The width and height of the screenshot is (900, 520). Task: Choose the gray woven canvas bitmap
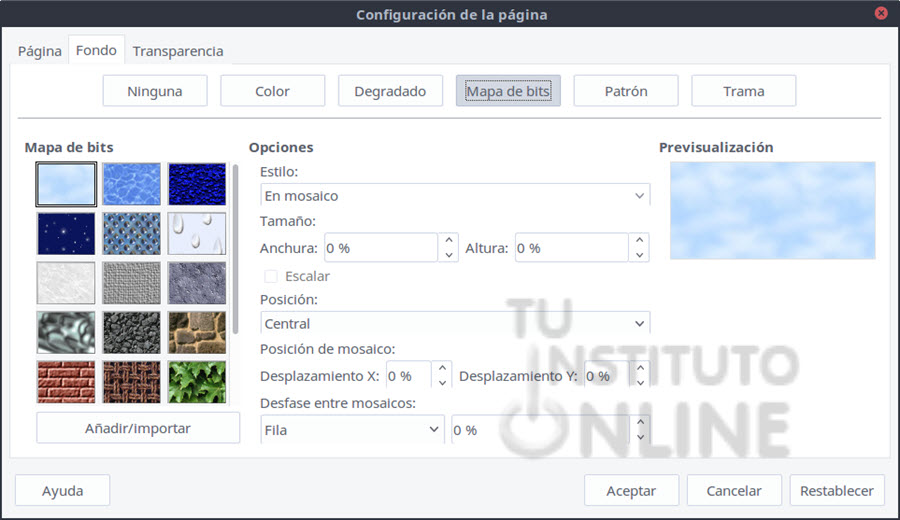131,283
